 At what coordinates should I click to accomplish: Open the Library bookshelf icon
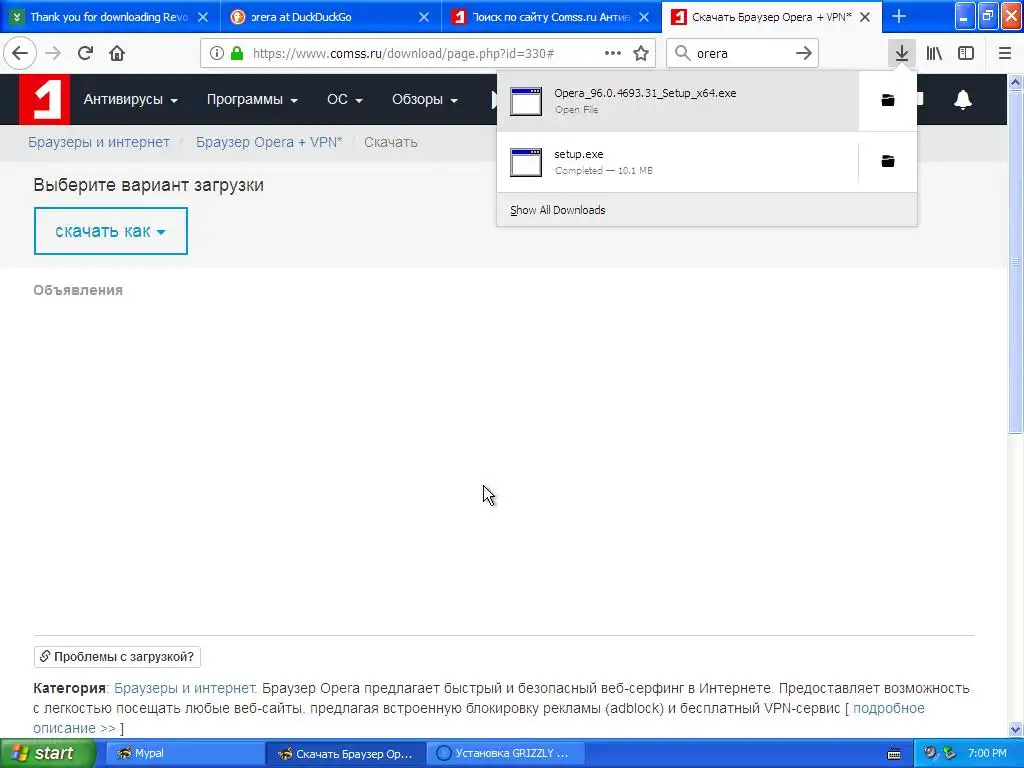[x=934, y=54]
